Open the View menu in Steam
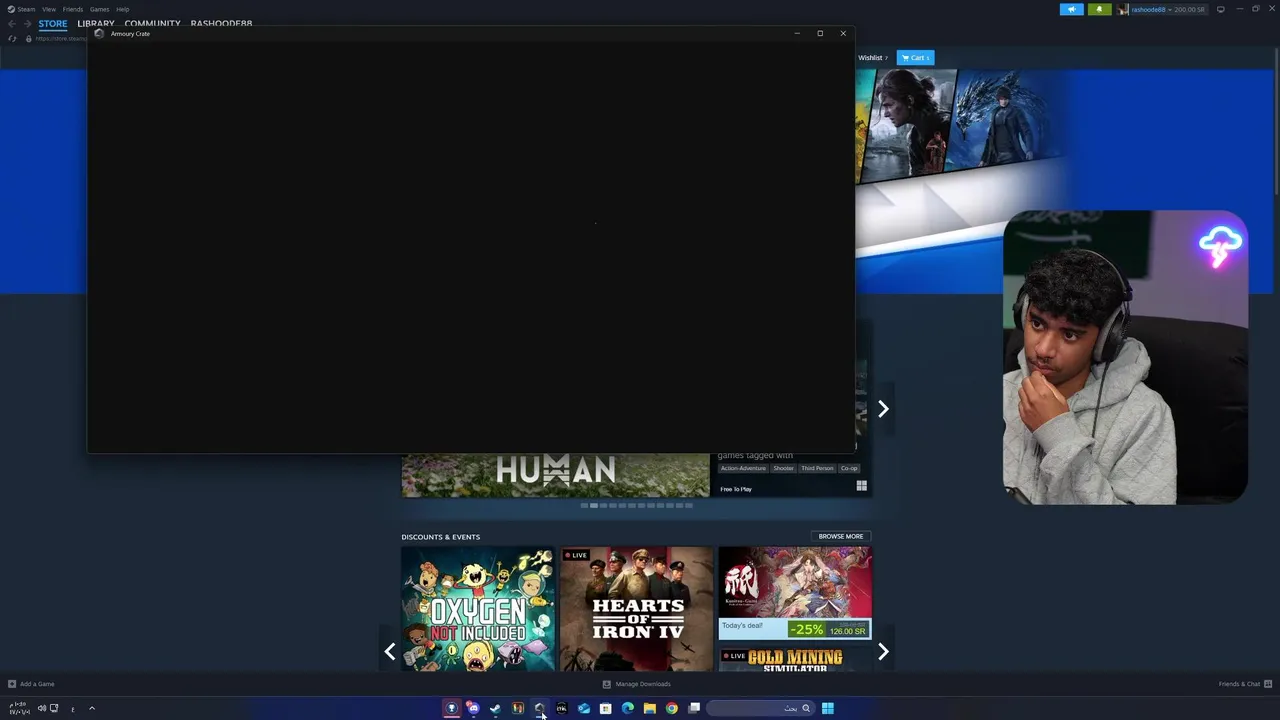 coord(48,9)
